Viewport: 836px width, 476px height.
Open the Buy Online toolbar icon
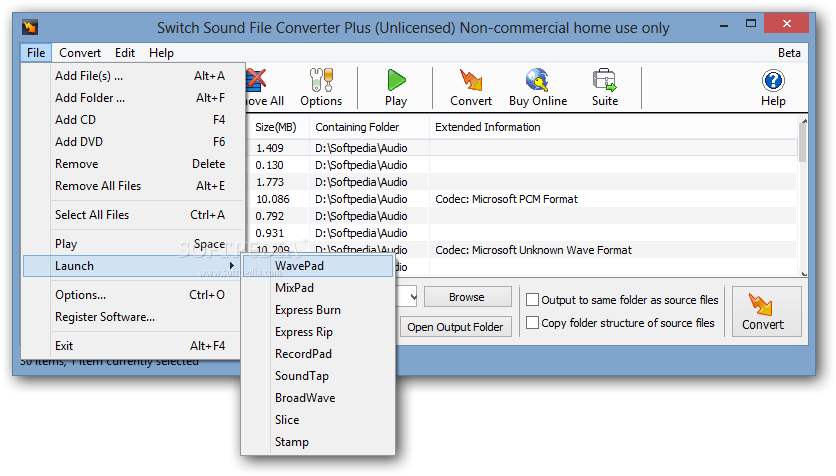[x=537, y=80]
